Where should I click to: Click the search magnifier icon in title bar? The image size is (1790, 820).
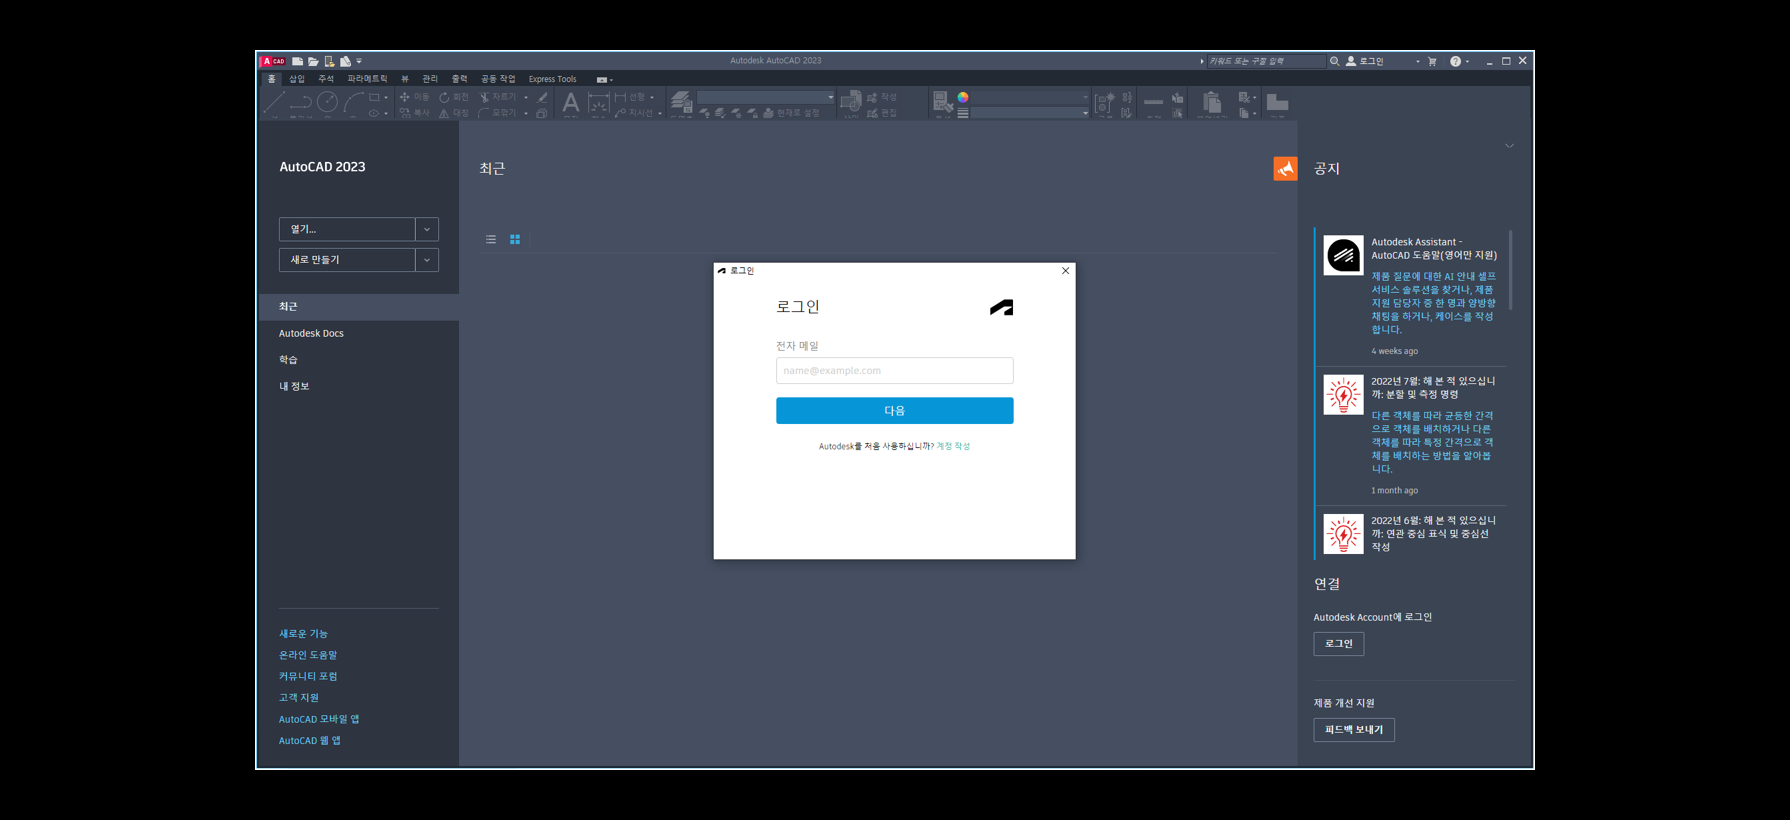click(1334, 61)
